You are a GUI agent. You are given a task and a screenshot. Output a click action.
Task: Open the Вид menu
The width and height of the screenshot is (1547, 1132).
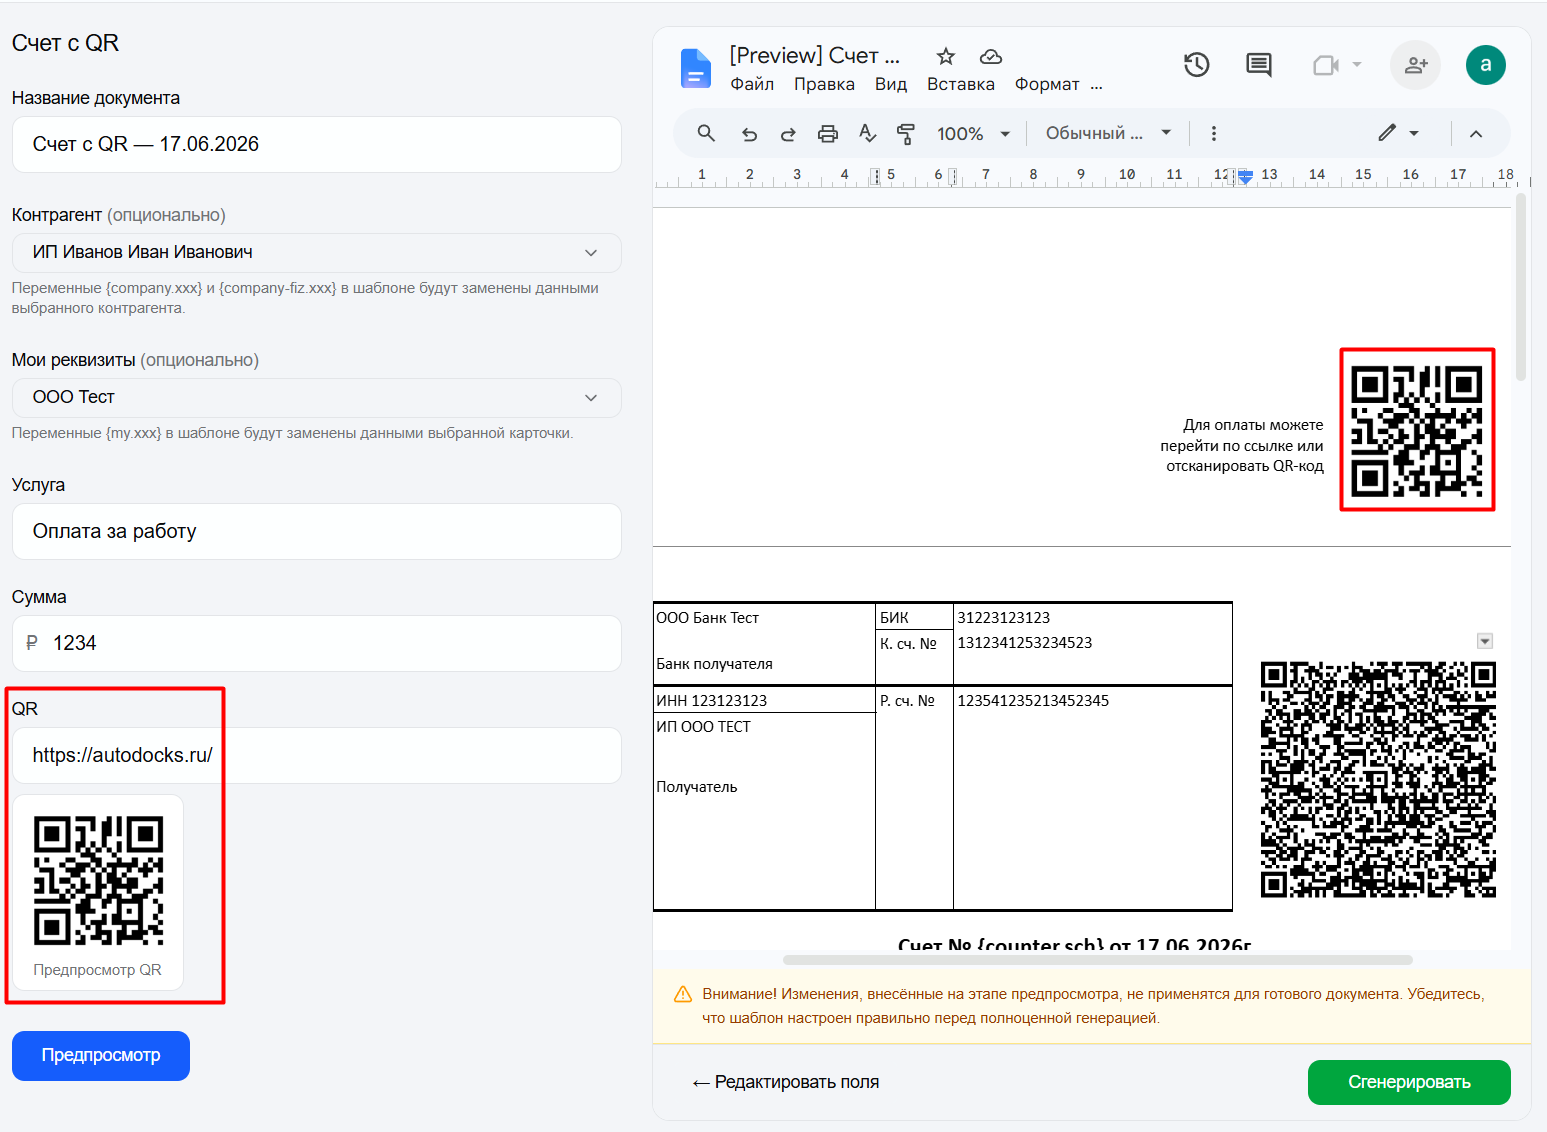coord(891,84)
